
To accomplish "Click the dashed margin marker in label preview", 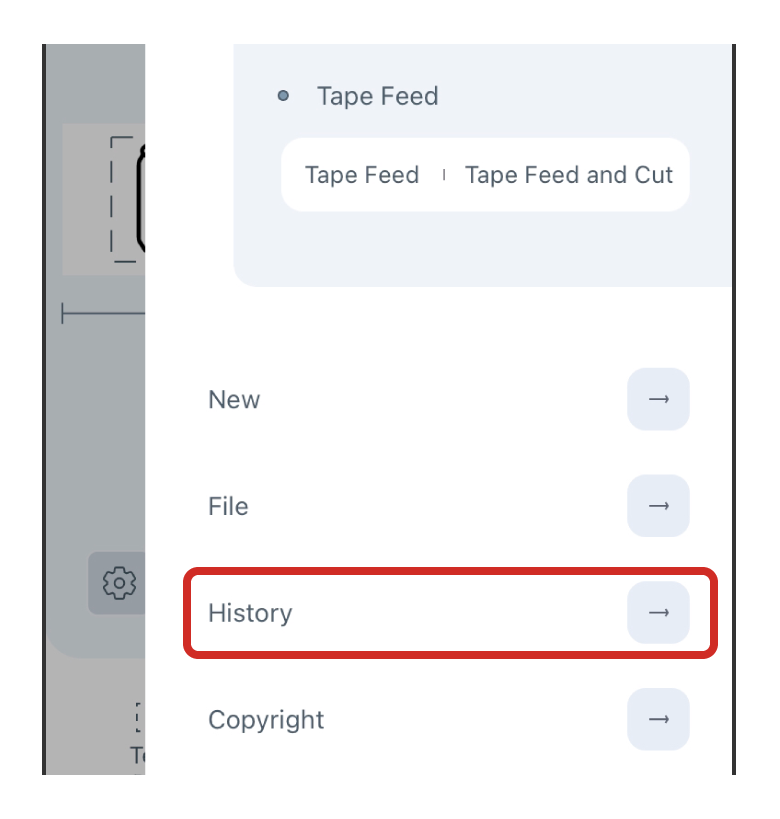I will (120, 199).
